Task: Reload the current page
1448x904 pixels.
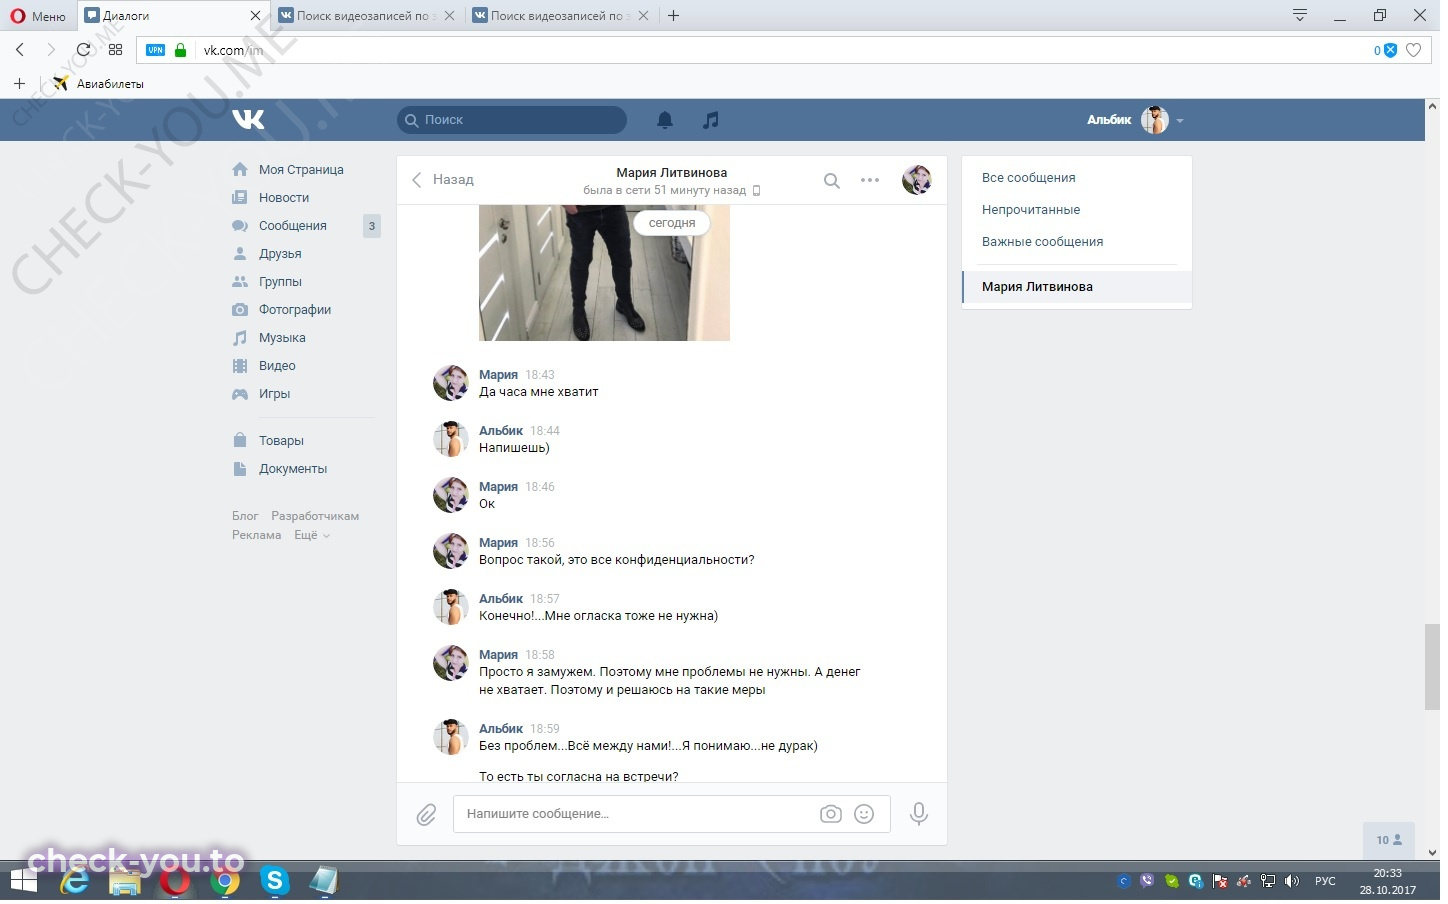Action: pyautogui.click(x=83, y=50)
